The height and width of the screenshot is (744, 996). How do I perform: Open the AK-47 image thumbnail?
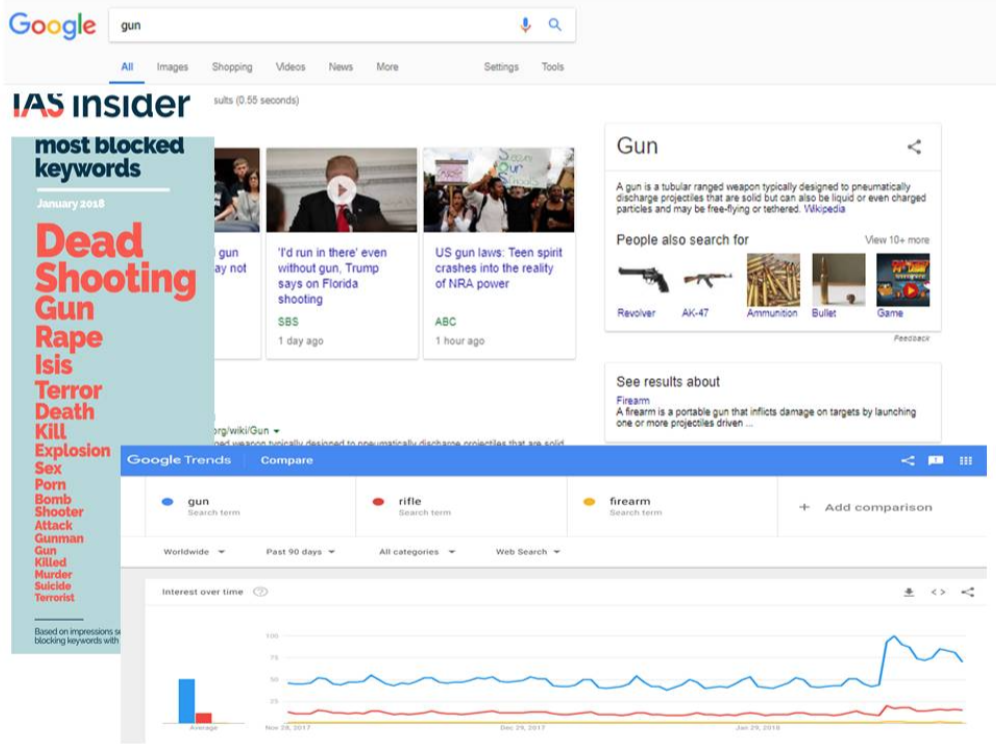708,280
